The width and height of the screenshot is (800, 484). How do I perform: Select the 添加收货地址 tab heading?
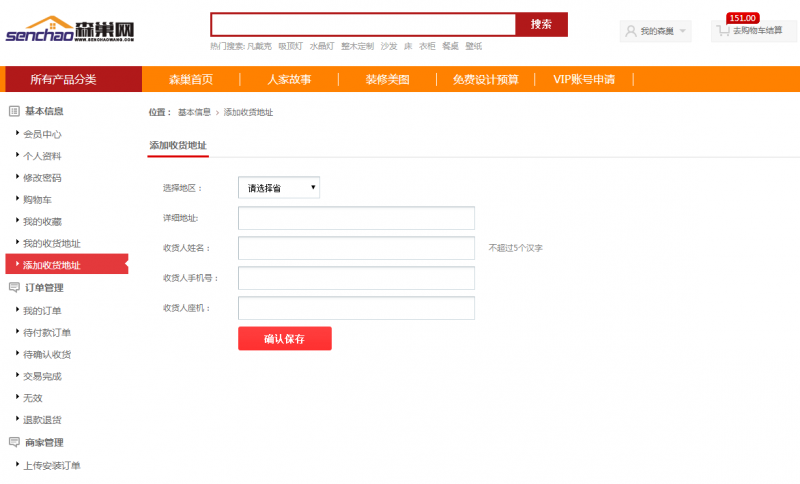tap(178, 145)
